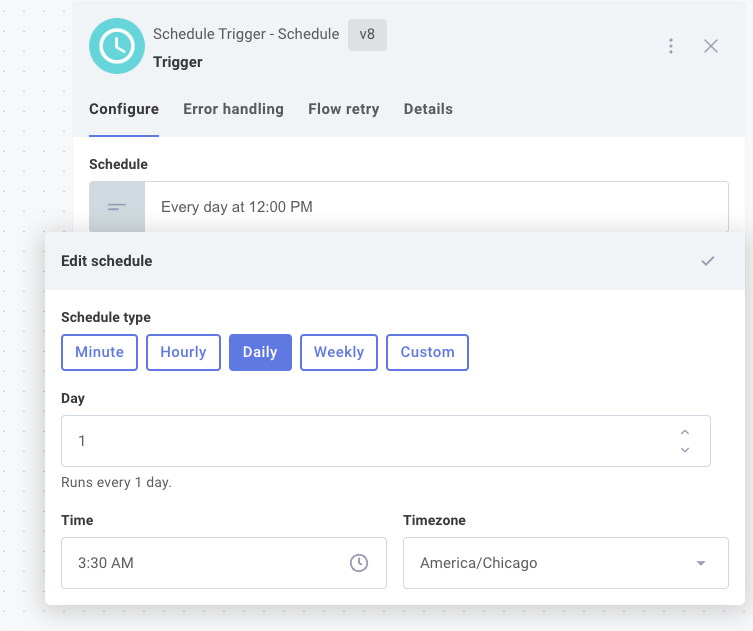753x631 pixels.
Task: Click the 'Every day at 12:00 PM' field
Action: coord(436,207)
